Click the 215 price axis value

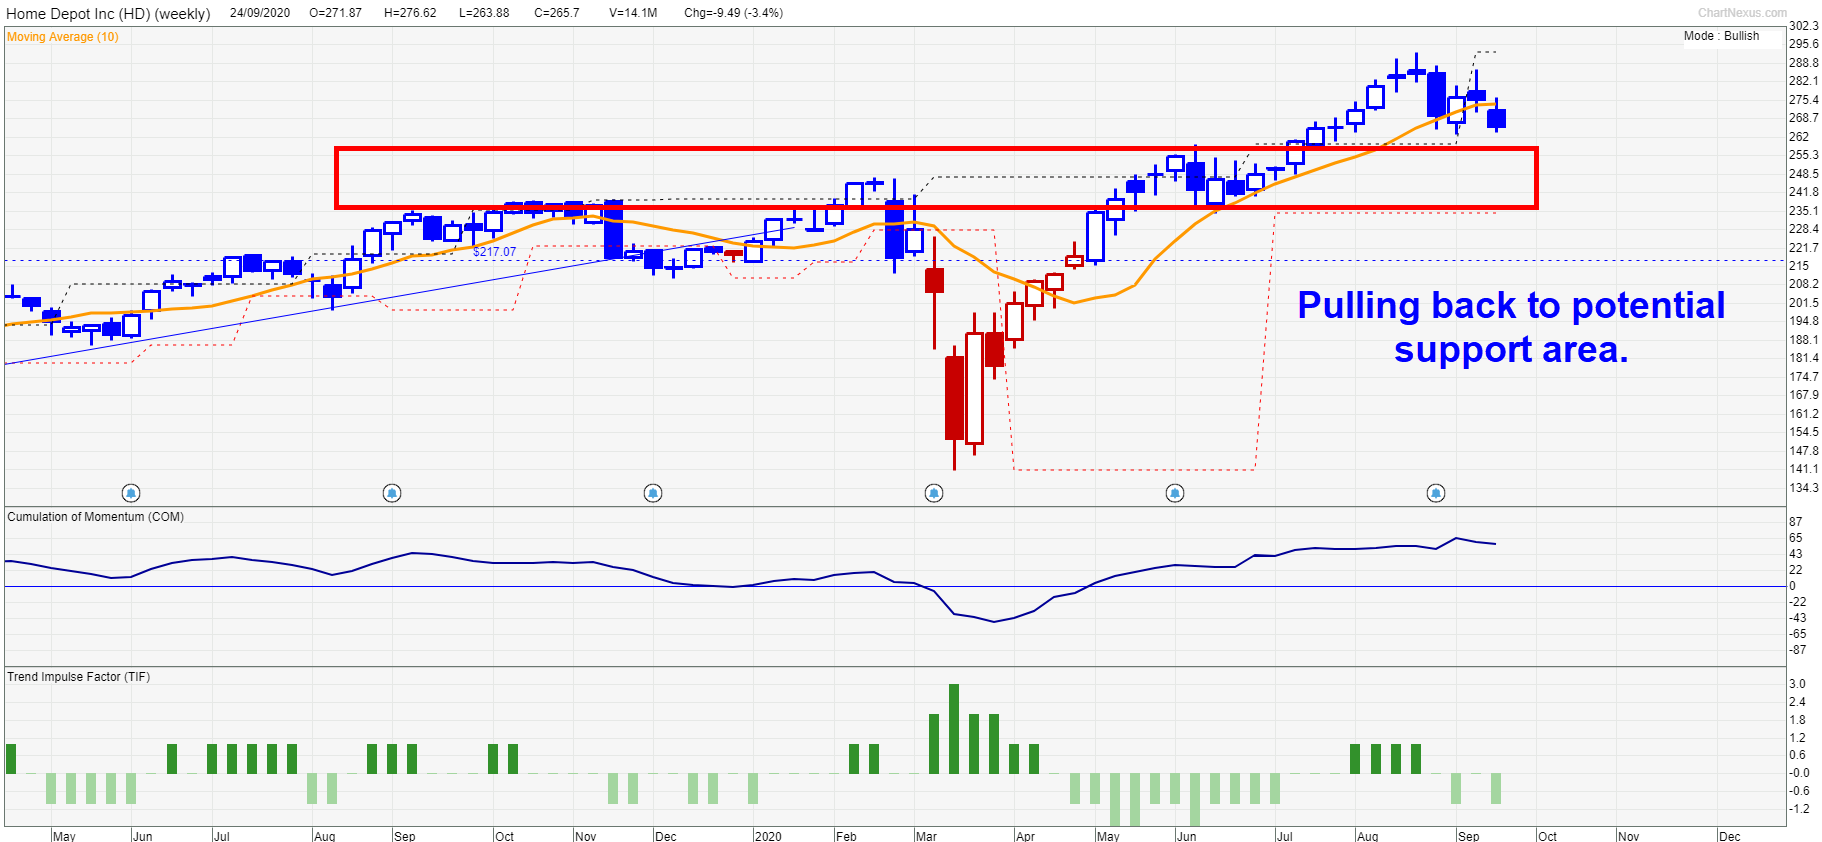tap(1799, 266)
